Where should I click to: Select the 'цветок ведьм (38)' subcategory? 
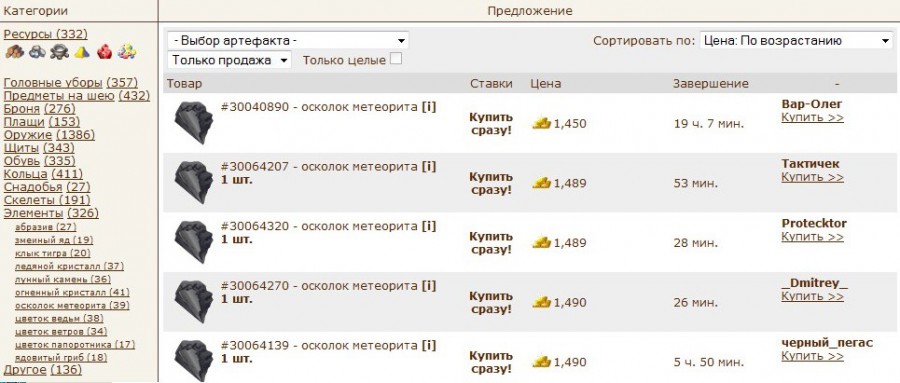coord(59,318)
